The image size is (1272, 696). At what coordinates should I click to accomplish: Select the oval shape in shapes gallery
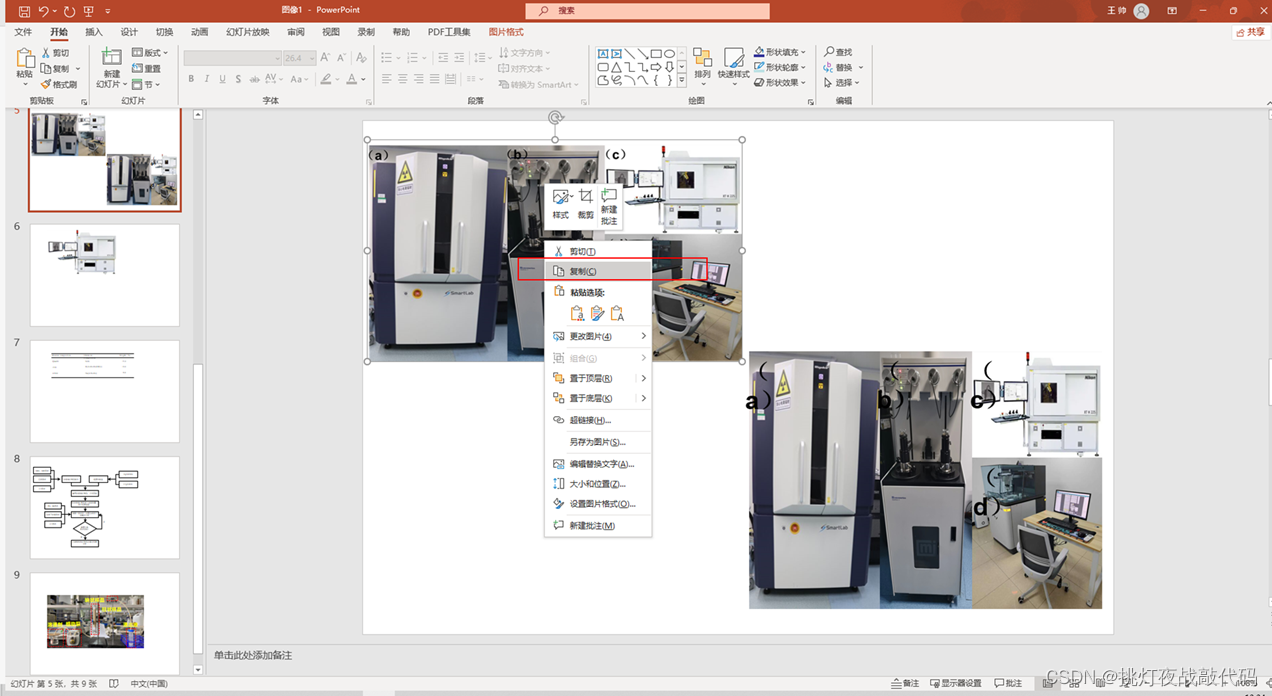point(669,54)
